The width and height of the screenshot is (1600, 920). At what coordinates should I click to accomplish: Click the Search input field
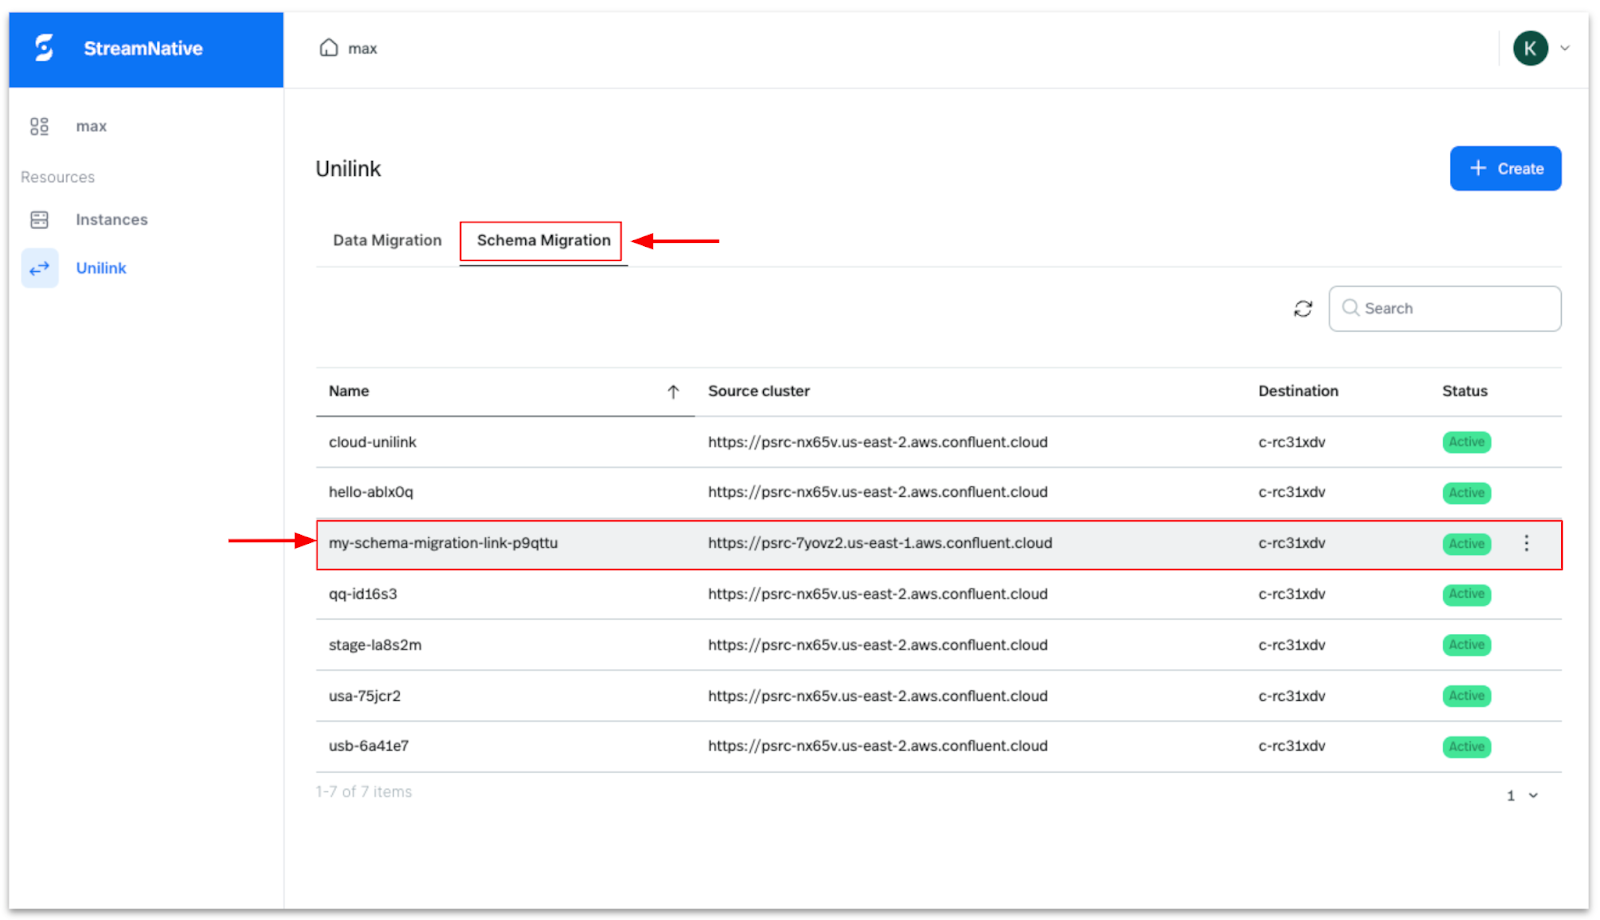(x=1455, y=309)
